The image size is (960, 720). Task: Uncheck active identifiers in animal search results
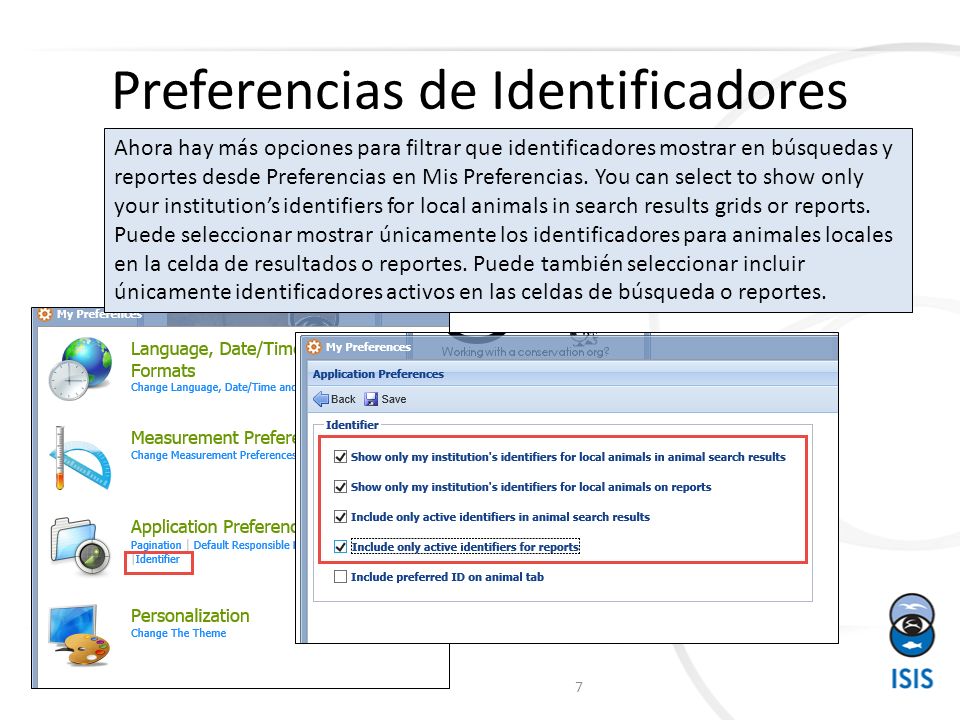[340, 517]
